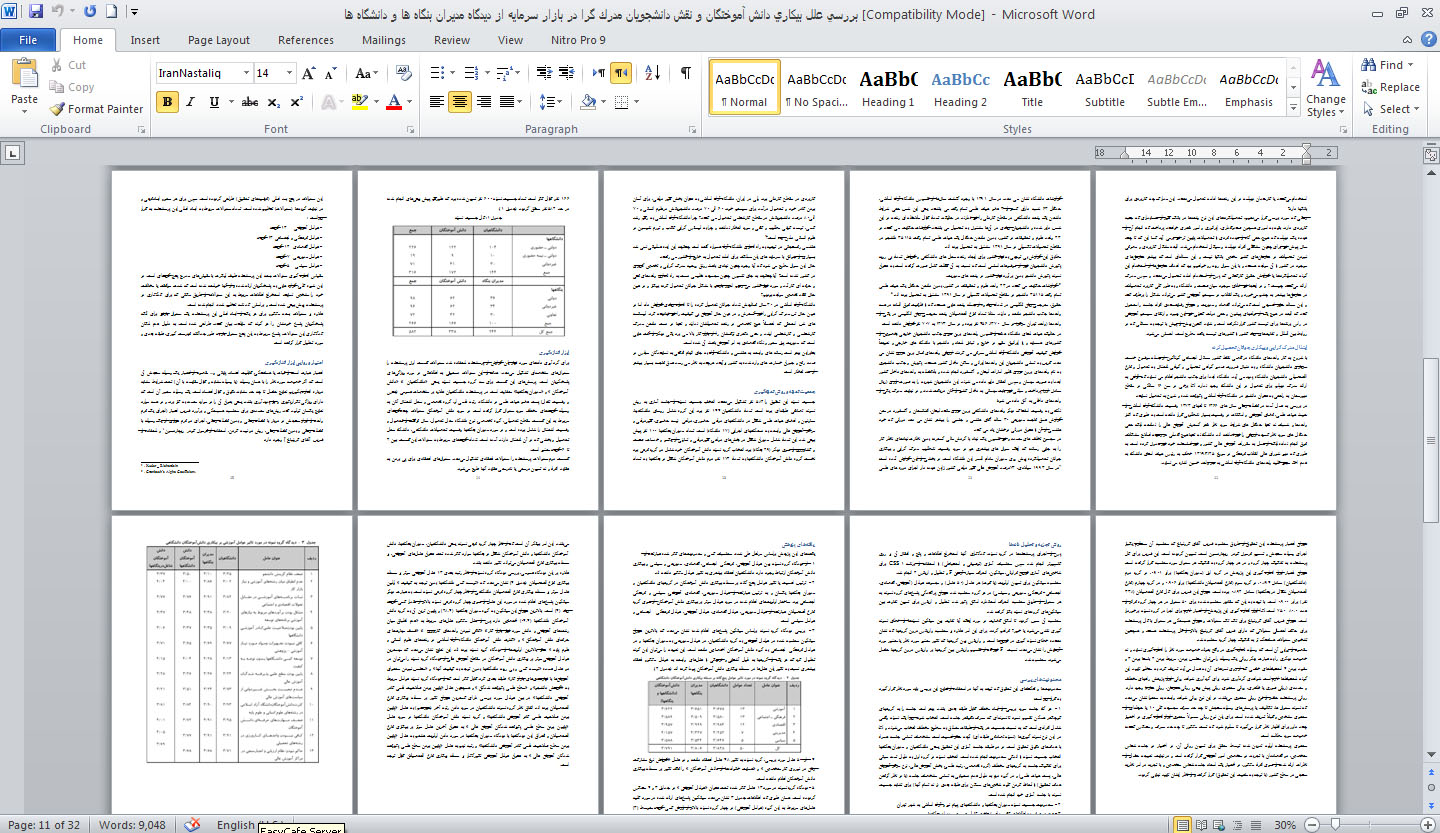The width and height of the screenshot is (1440, 833).
Task: Expand the font size dropdown
Action: click(289, 74)
